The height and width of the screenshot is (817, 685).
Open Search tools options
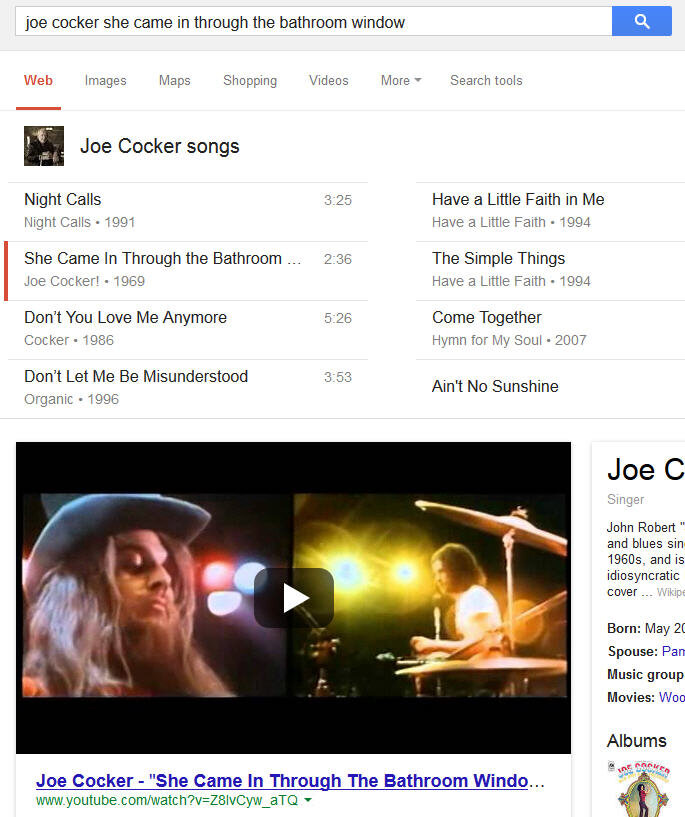486,80
